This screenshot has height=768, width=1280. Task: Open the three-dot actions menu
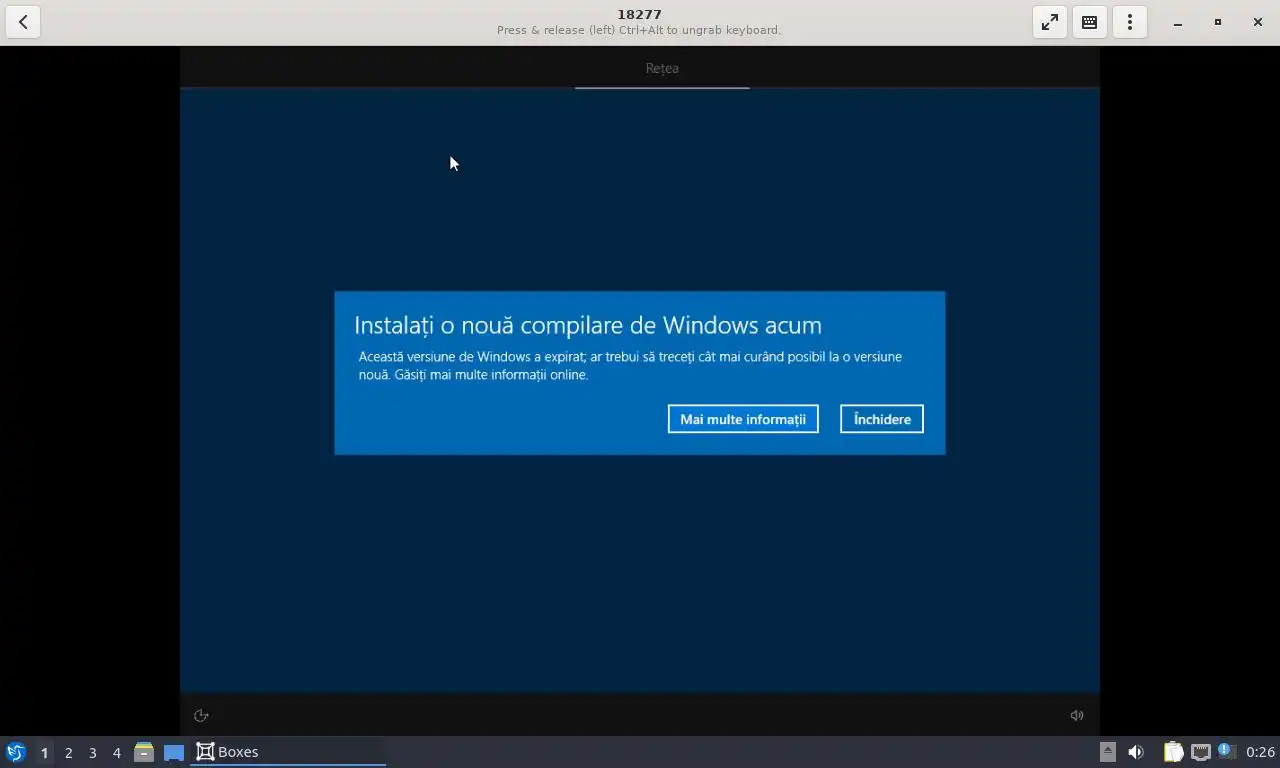[1130, 22]
